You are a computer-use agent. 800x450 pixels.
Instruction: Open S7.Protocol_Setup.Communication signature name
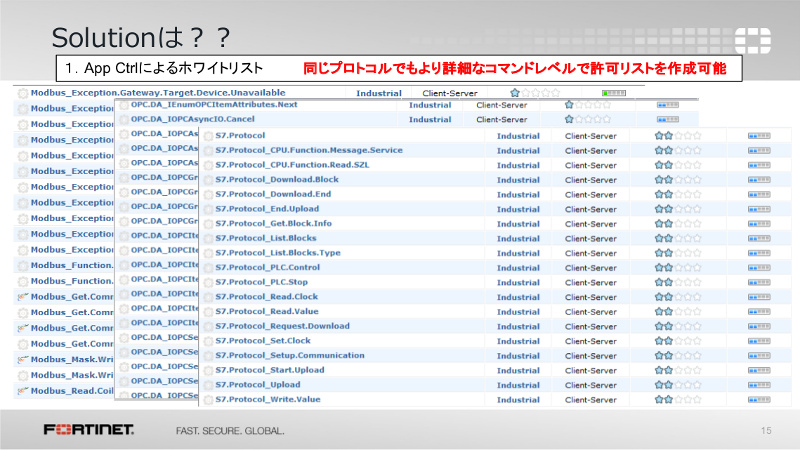pos(290,355)
